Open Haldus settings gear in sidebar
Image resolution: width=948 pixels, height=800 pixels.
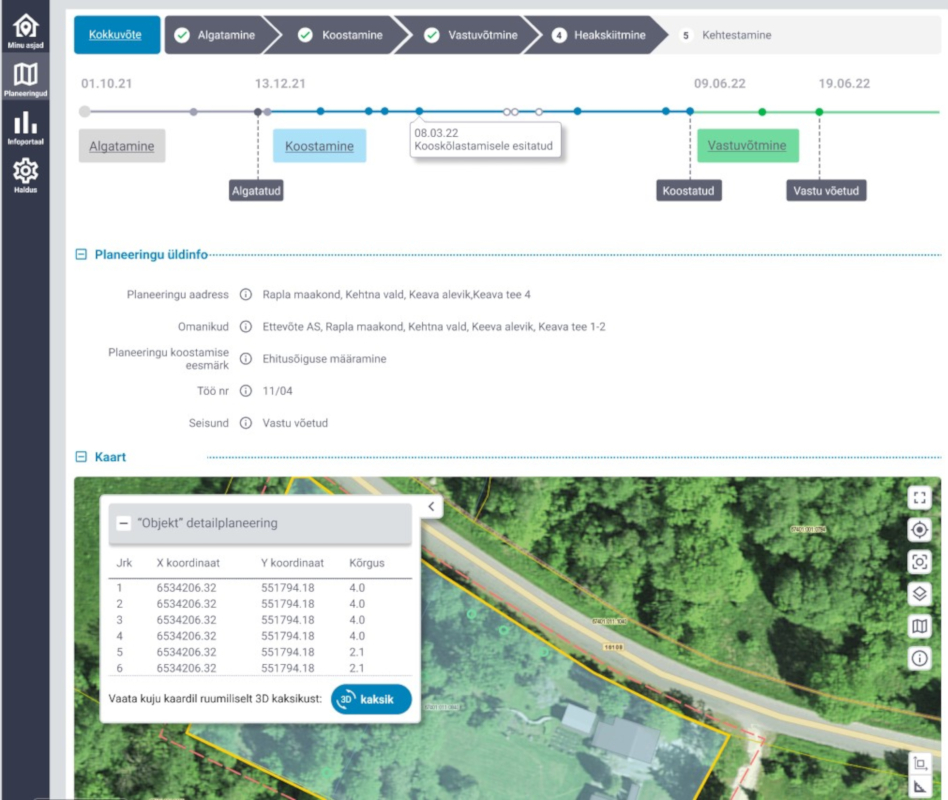click(x=25, y=175)
